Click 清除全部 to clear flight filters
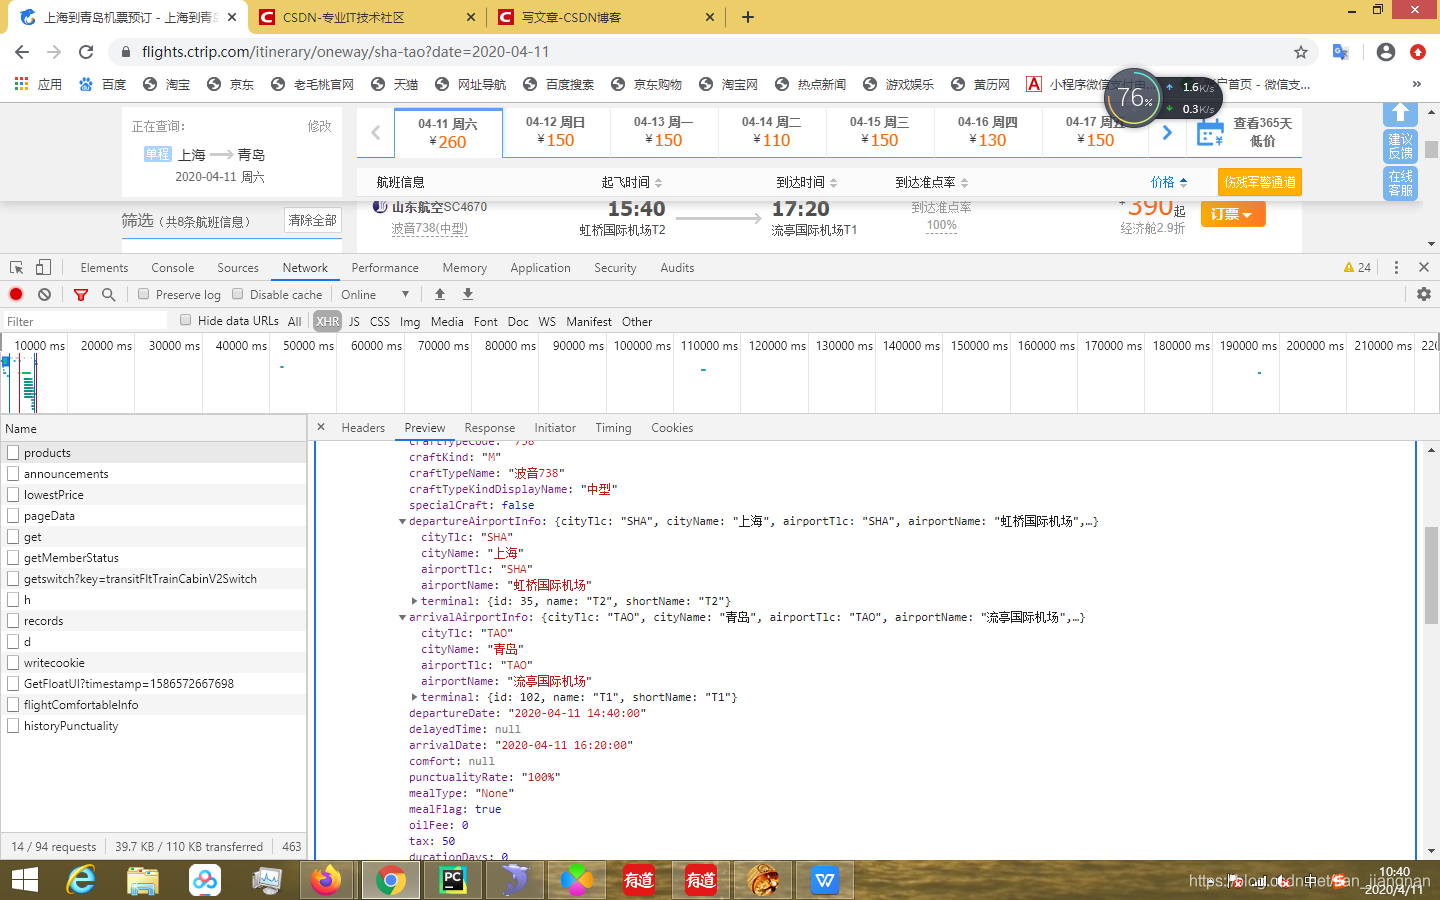 point(311,220)
